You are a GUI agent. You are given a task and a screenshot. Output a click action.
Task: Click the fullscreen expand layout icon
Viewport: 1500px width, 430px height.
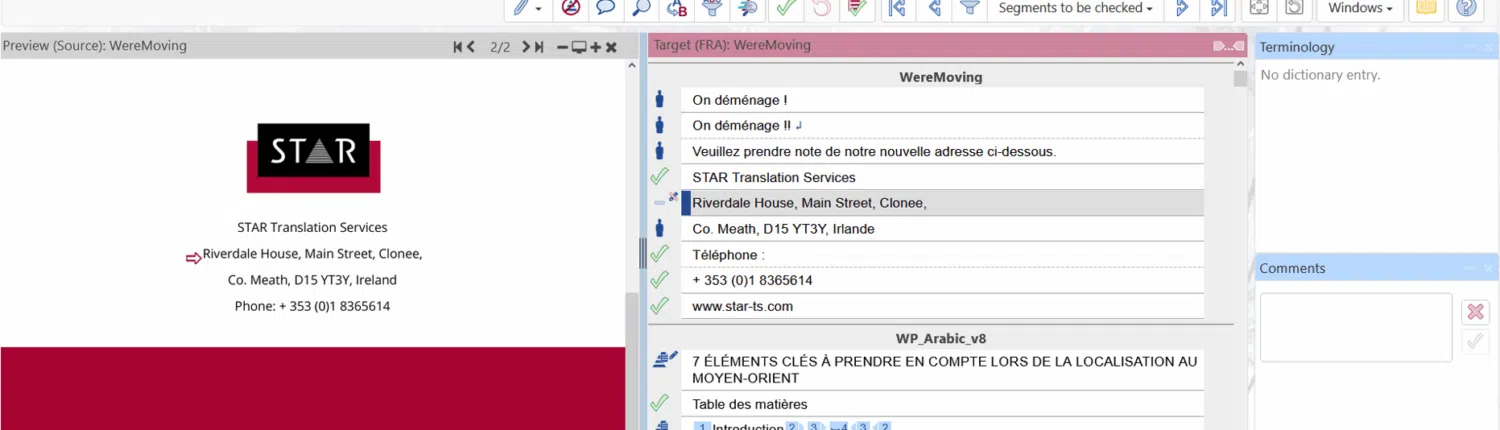pyautogui.click(x=1259, y=8)
